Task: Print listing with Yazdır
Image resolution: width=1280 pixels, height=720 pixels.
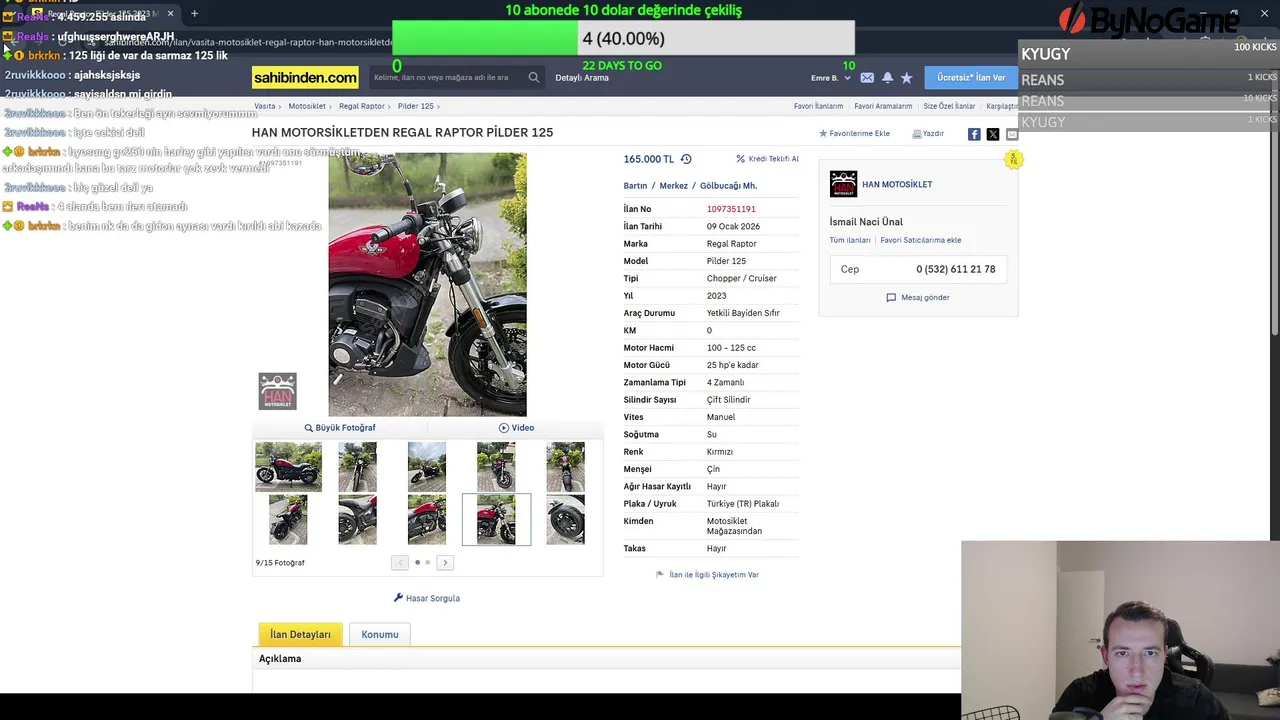Action: pyautogui.click(x=928, y=133)
